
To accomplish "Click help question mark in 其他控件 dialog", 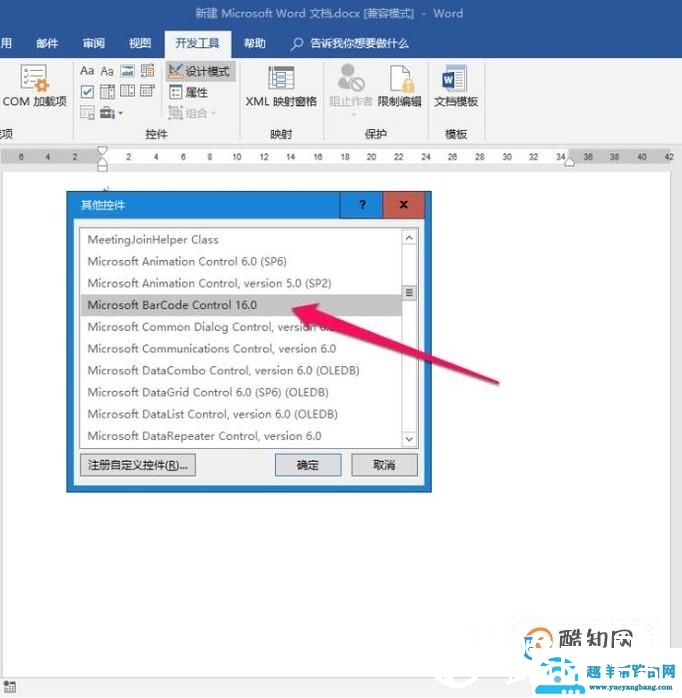I will tap(362, 205).
